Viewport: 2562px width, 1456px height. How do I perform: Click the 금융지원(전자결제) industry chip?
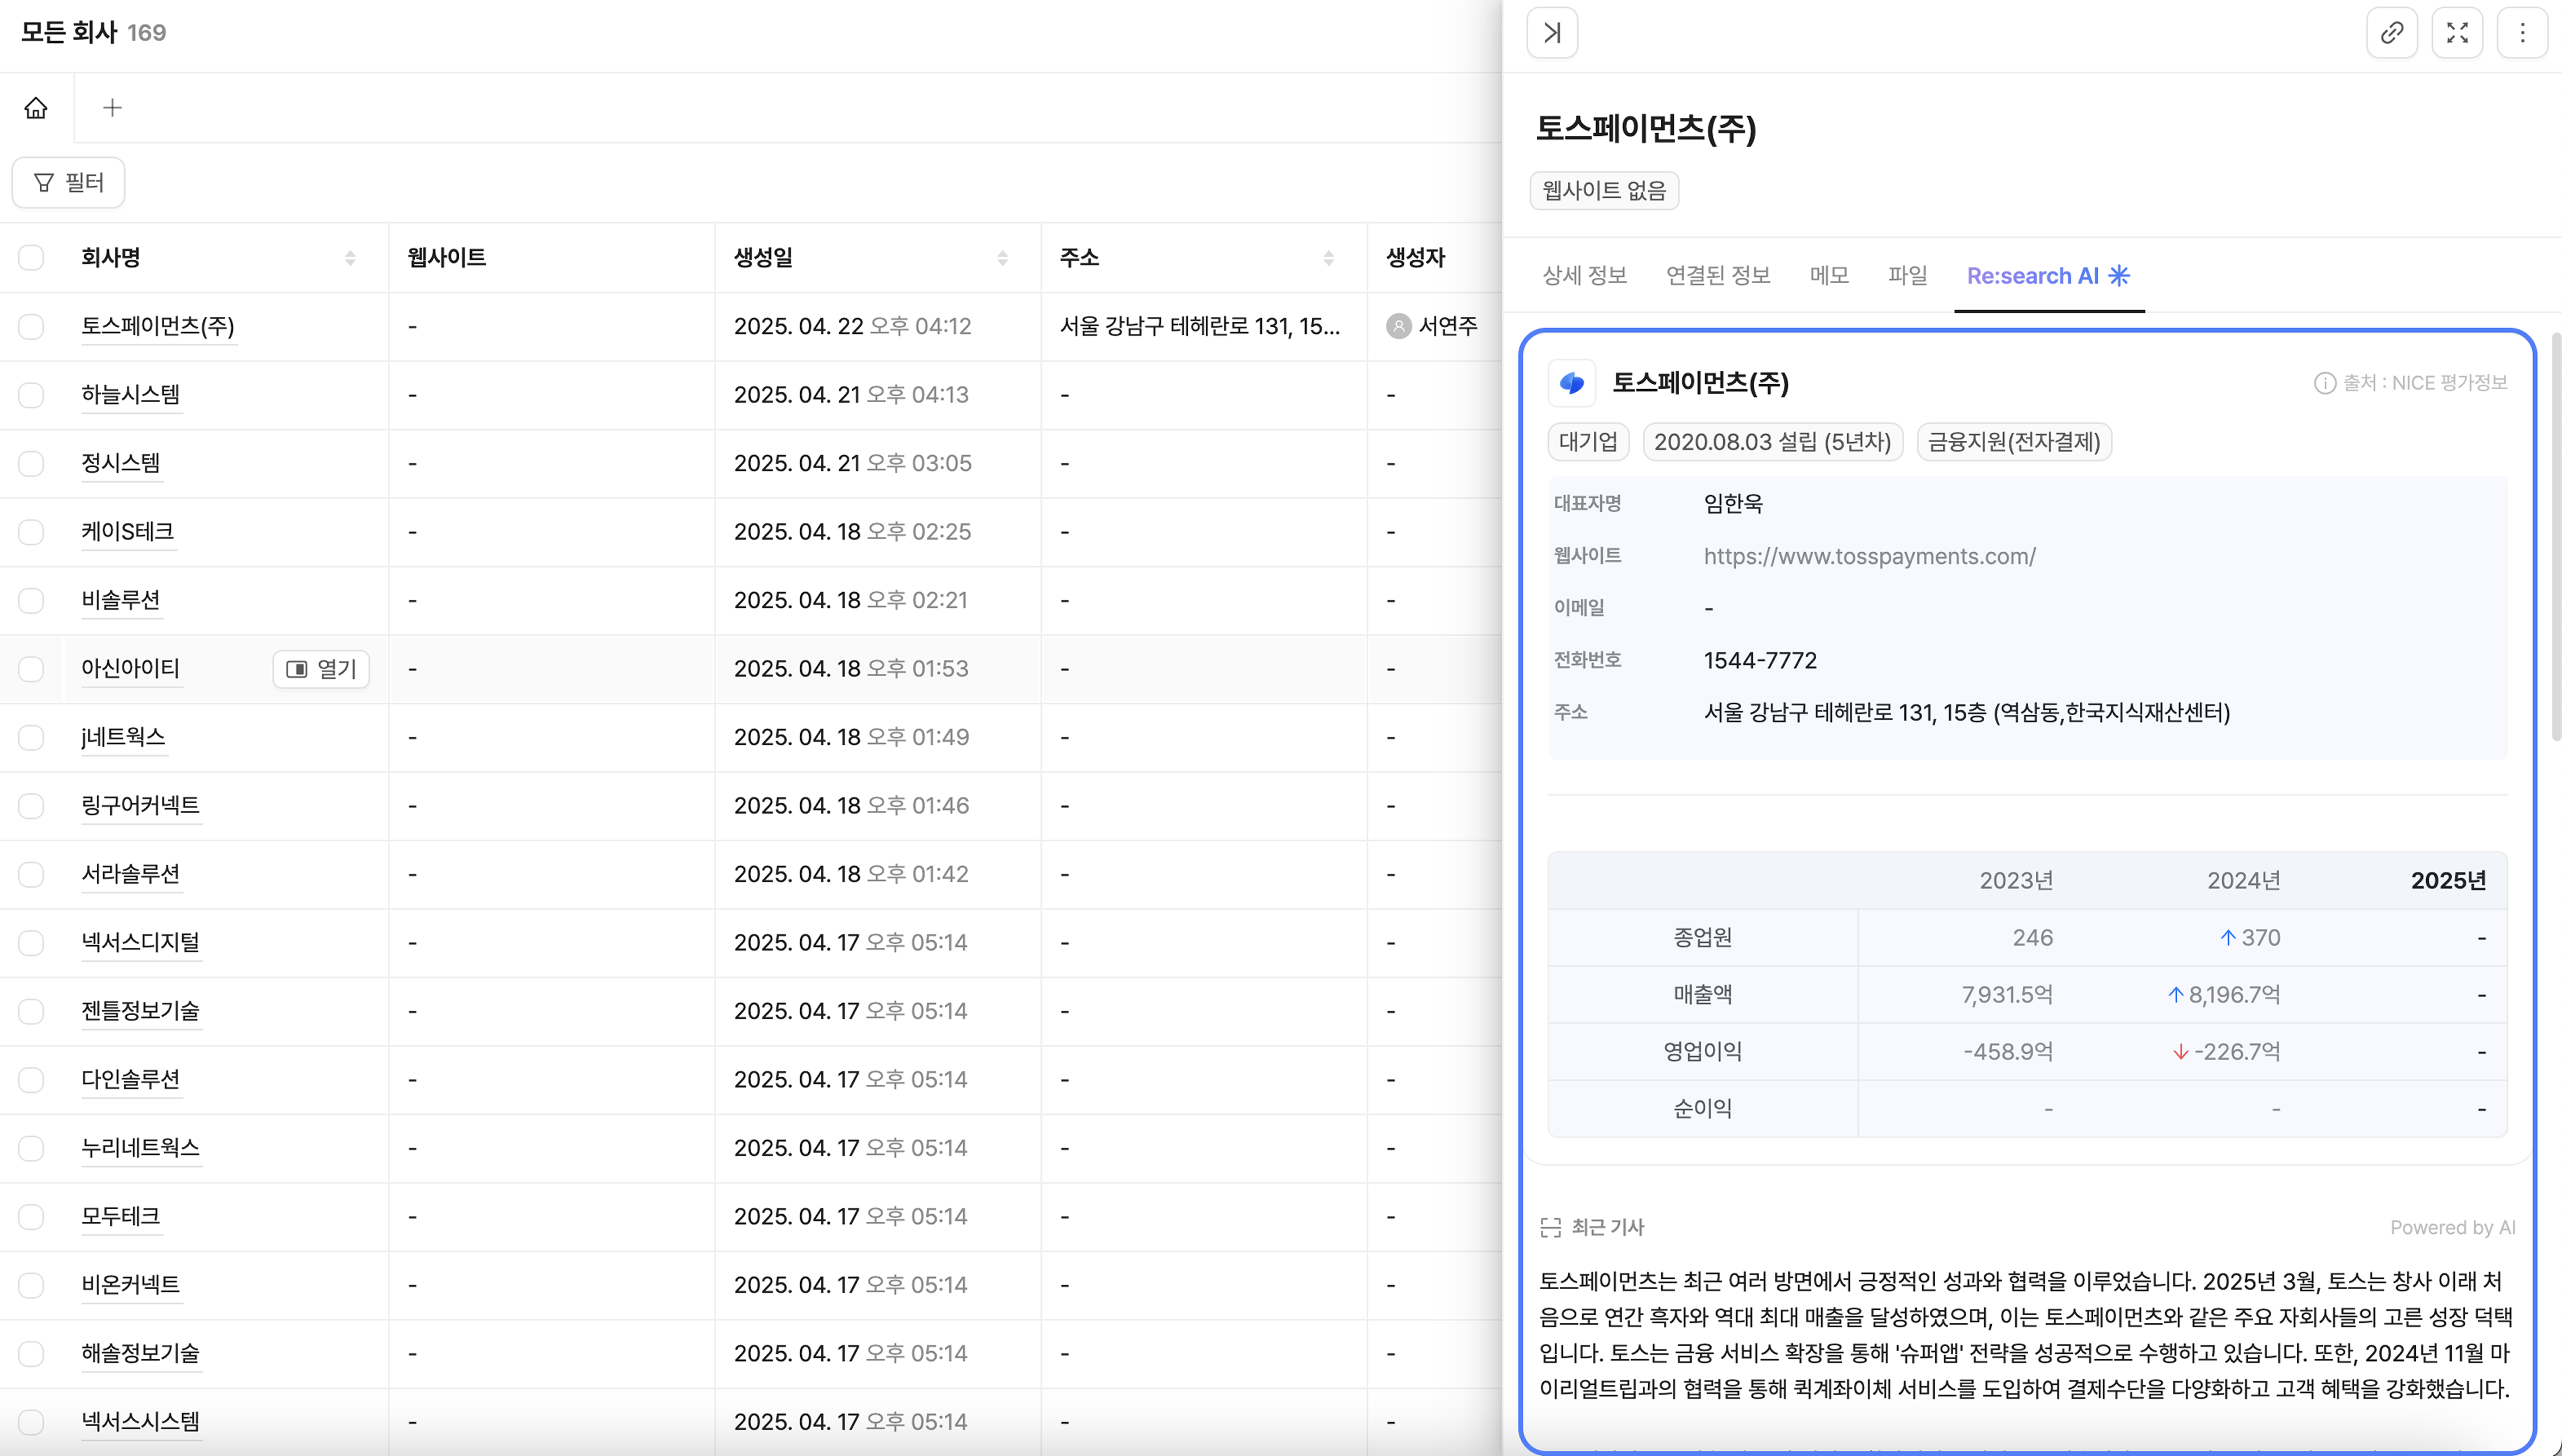2014,442
